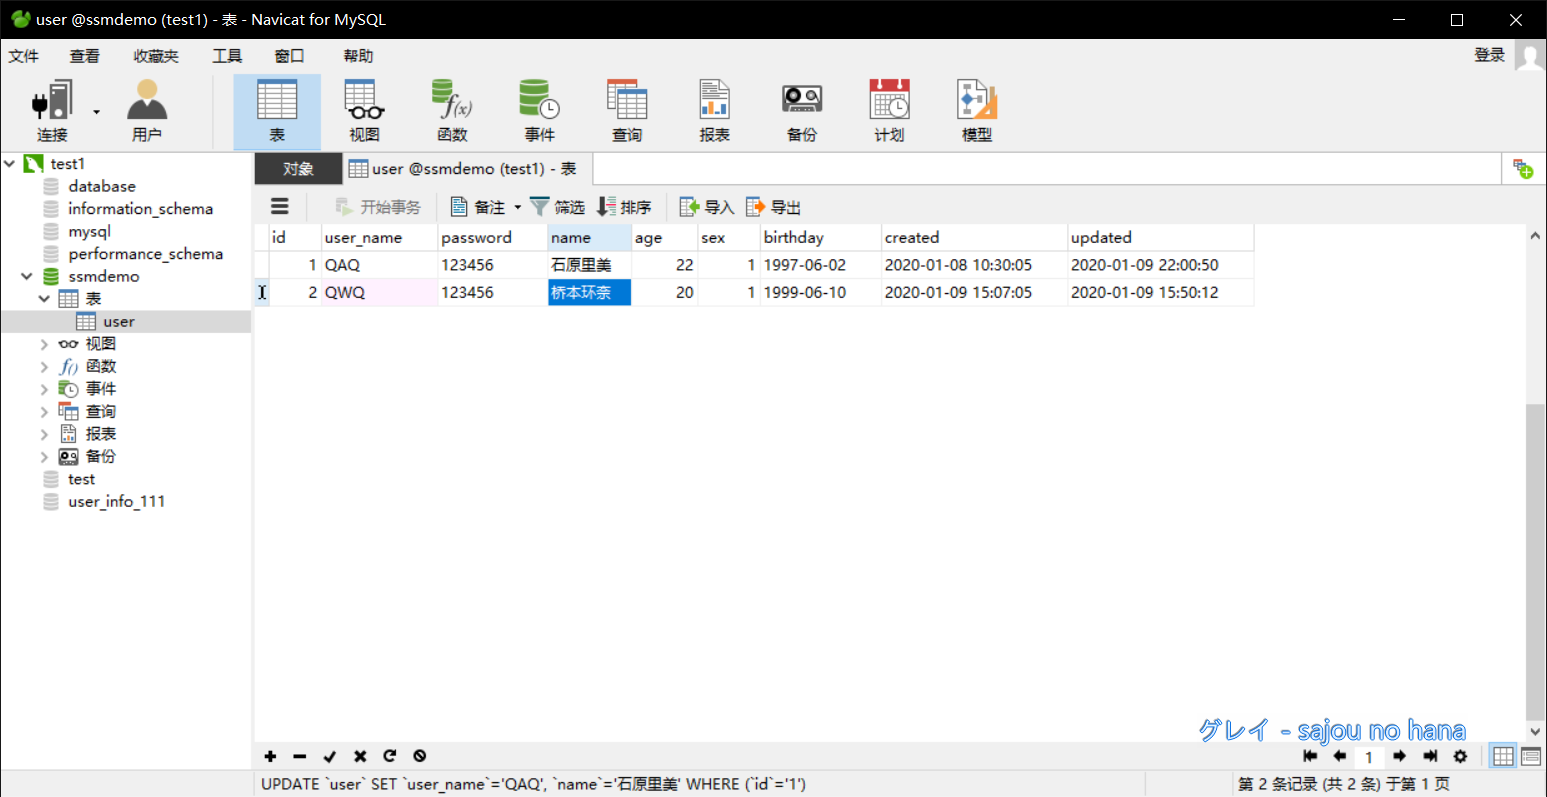Collapse the ssmdemo database node

[x=27, y=276]
